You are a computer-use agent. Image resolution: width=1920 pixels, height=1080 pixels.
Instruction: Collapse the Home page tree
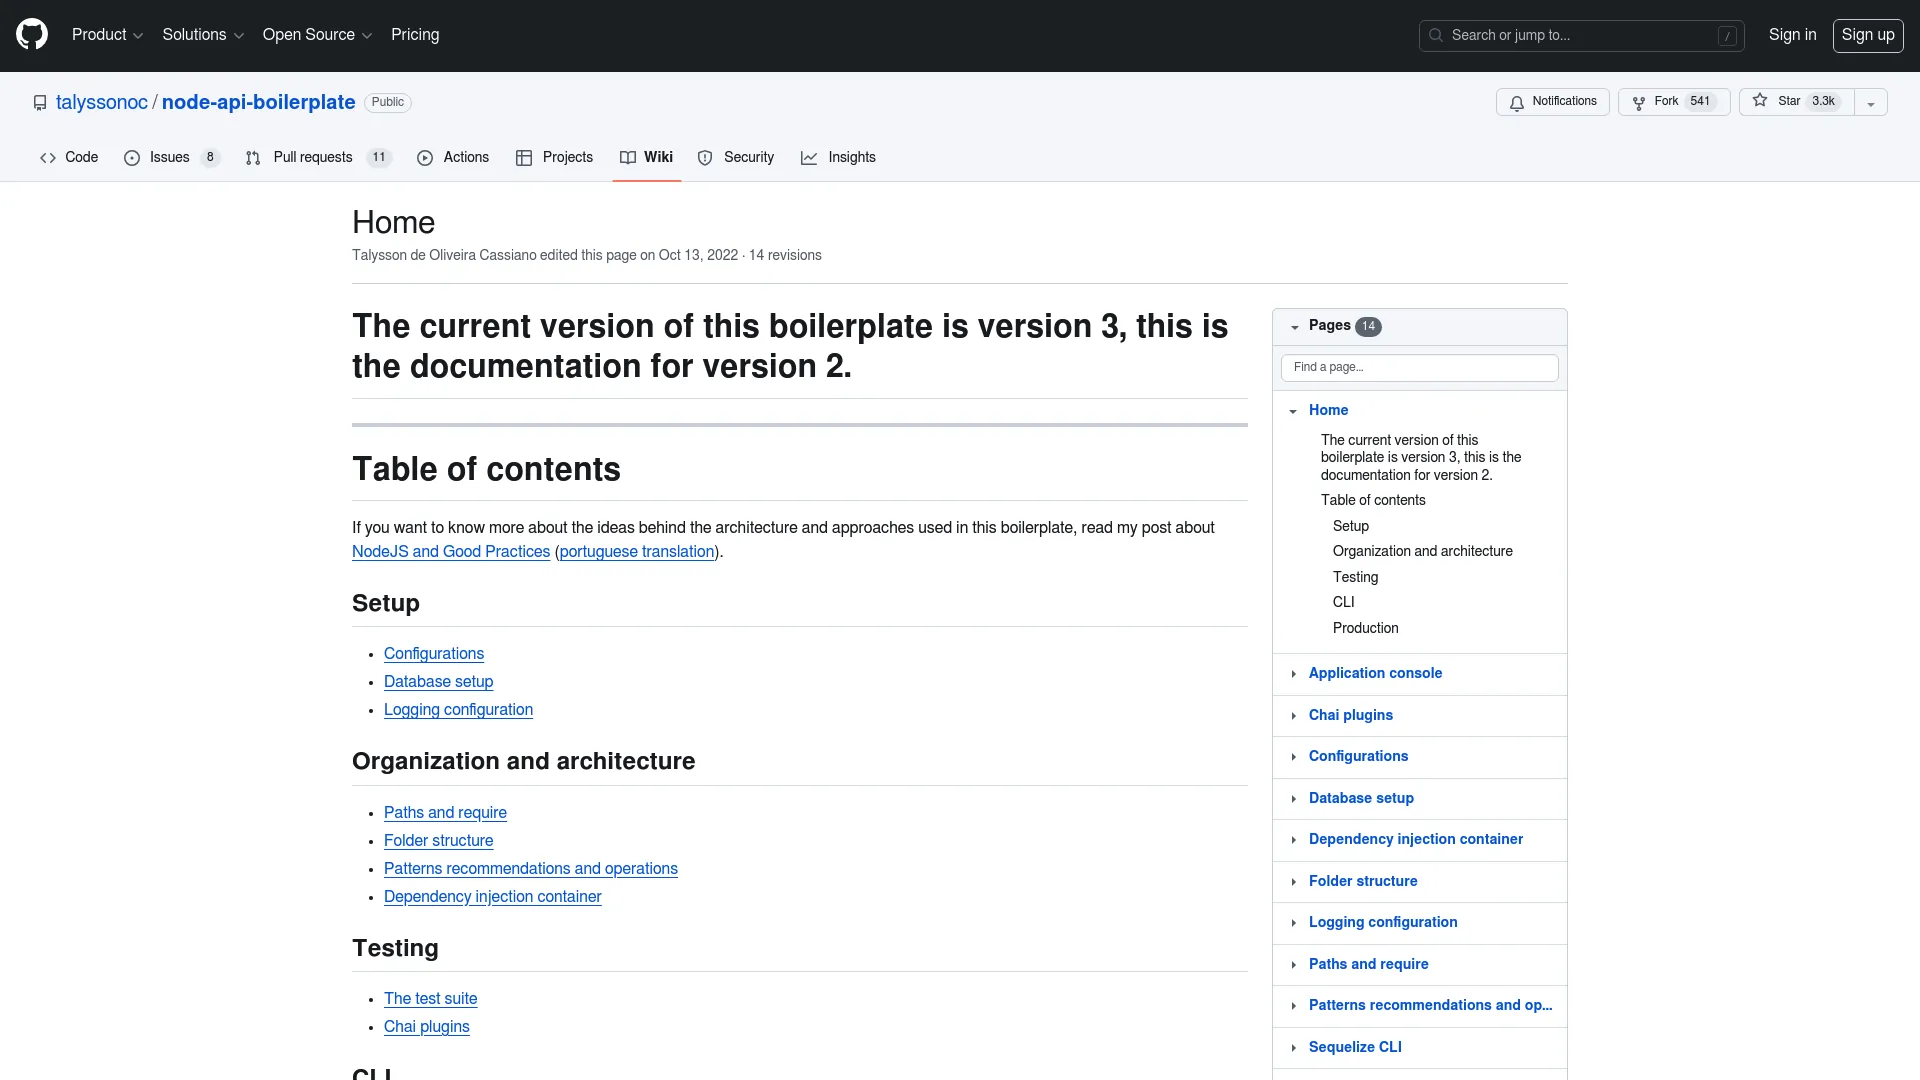[1293, 411]
